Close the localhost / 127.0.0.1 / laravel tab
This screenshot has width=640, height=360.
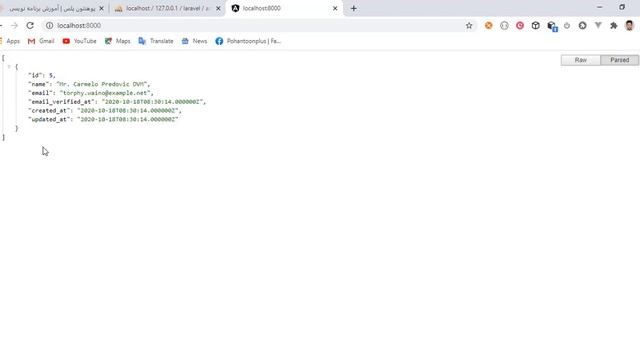[x=218, y=8]
